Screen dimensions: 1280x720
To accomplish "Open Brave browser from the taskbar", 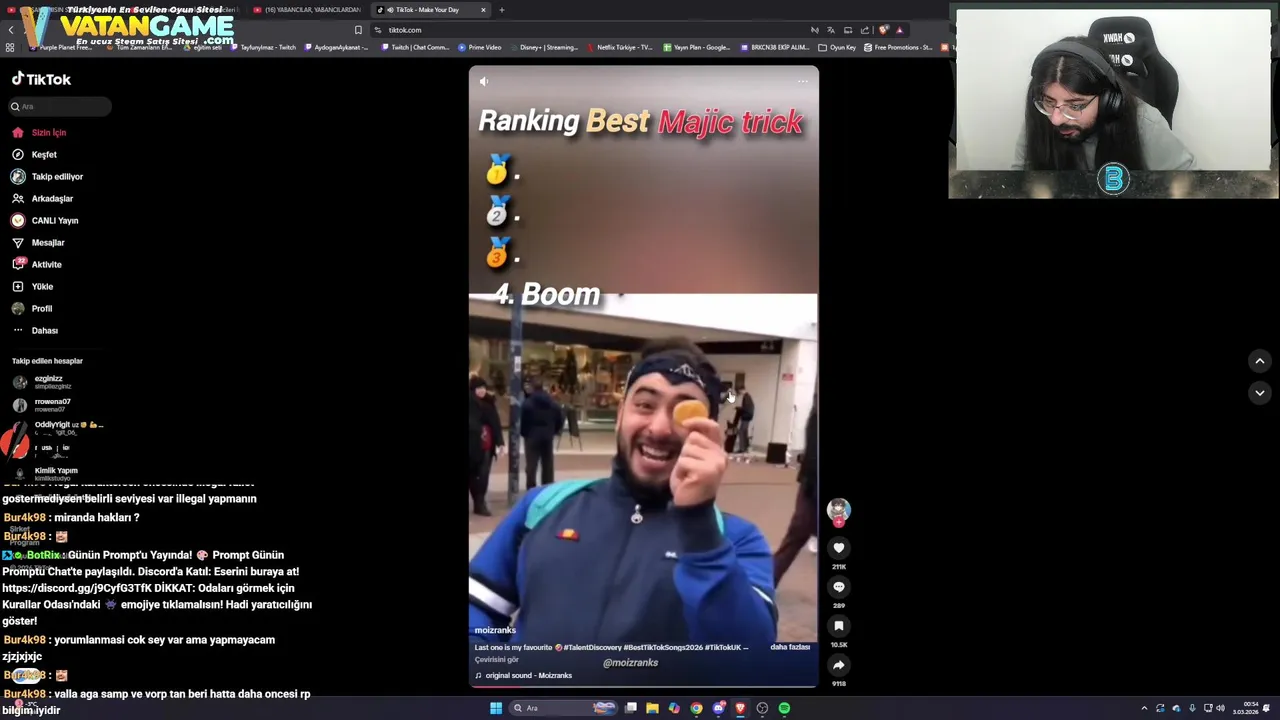I will [x=740, y=708].
